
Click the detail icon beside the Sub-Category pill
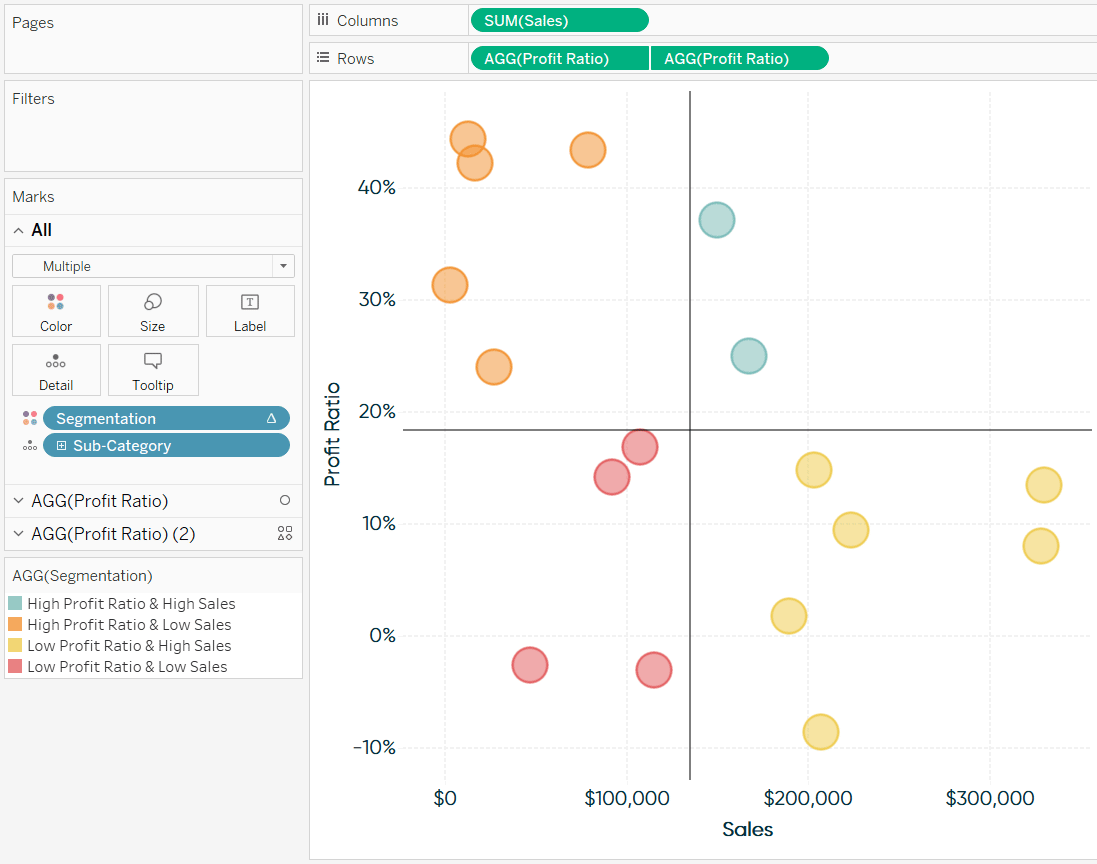(30, 445)
